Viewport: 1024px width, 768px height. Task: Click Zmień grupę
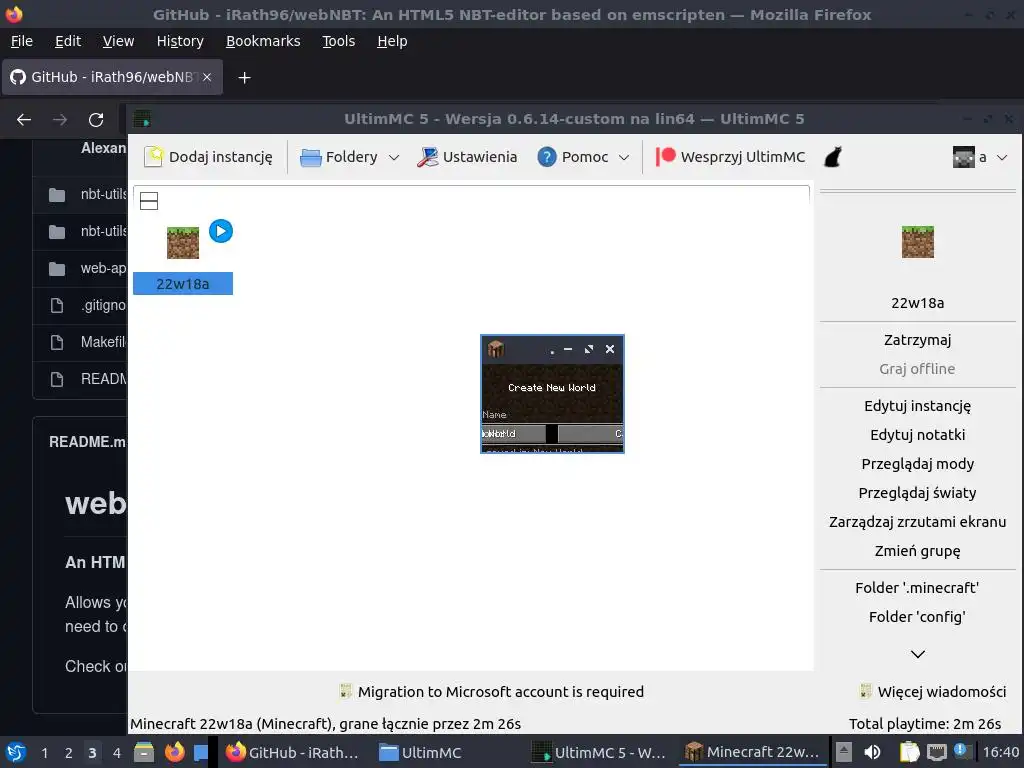coord(918,551)
